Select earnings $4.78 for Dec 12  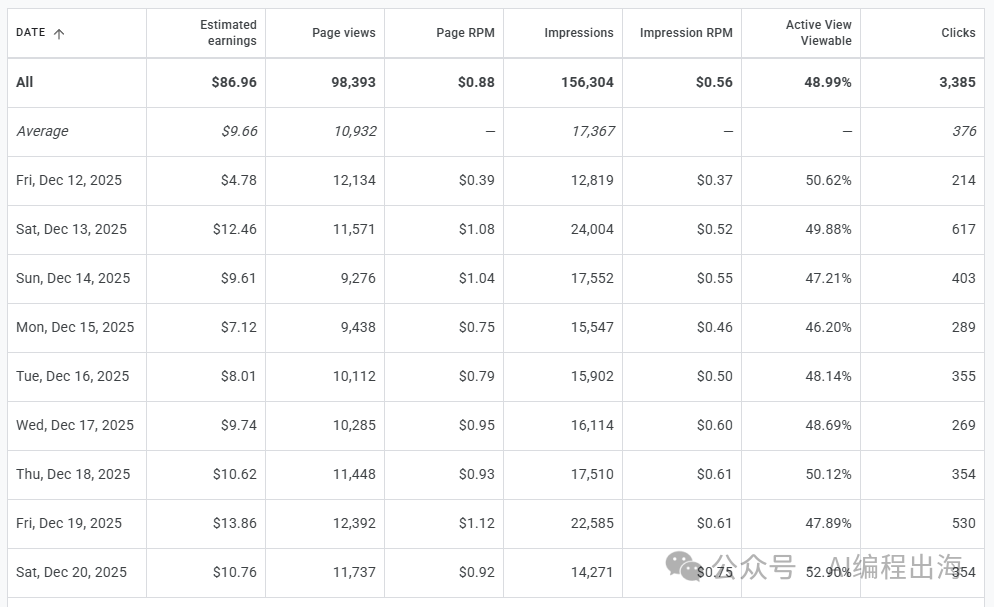click(x=238, y=181)
